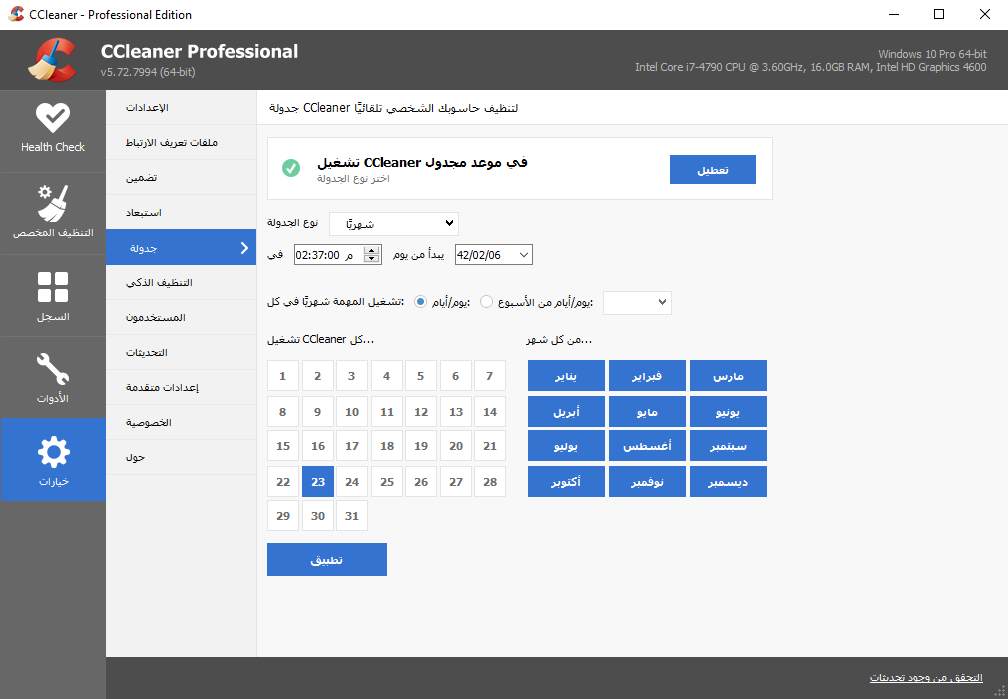1008x699 pixels.
Task: Click the تطبيق apply button
Action: (x=327, y=559)
